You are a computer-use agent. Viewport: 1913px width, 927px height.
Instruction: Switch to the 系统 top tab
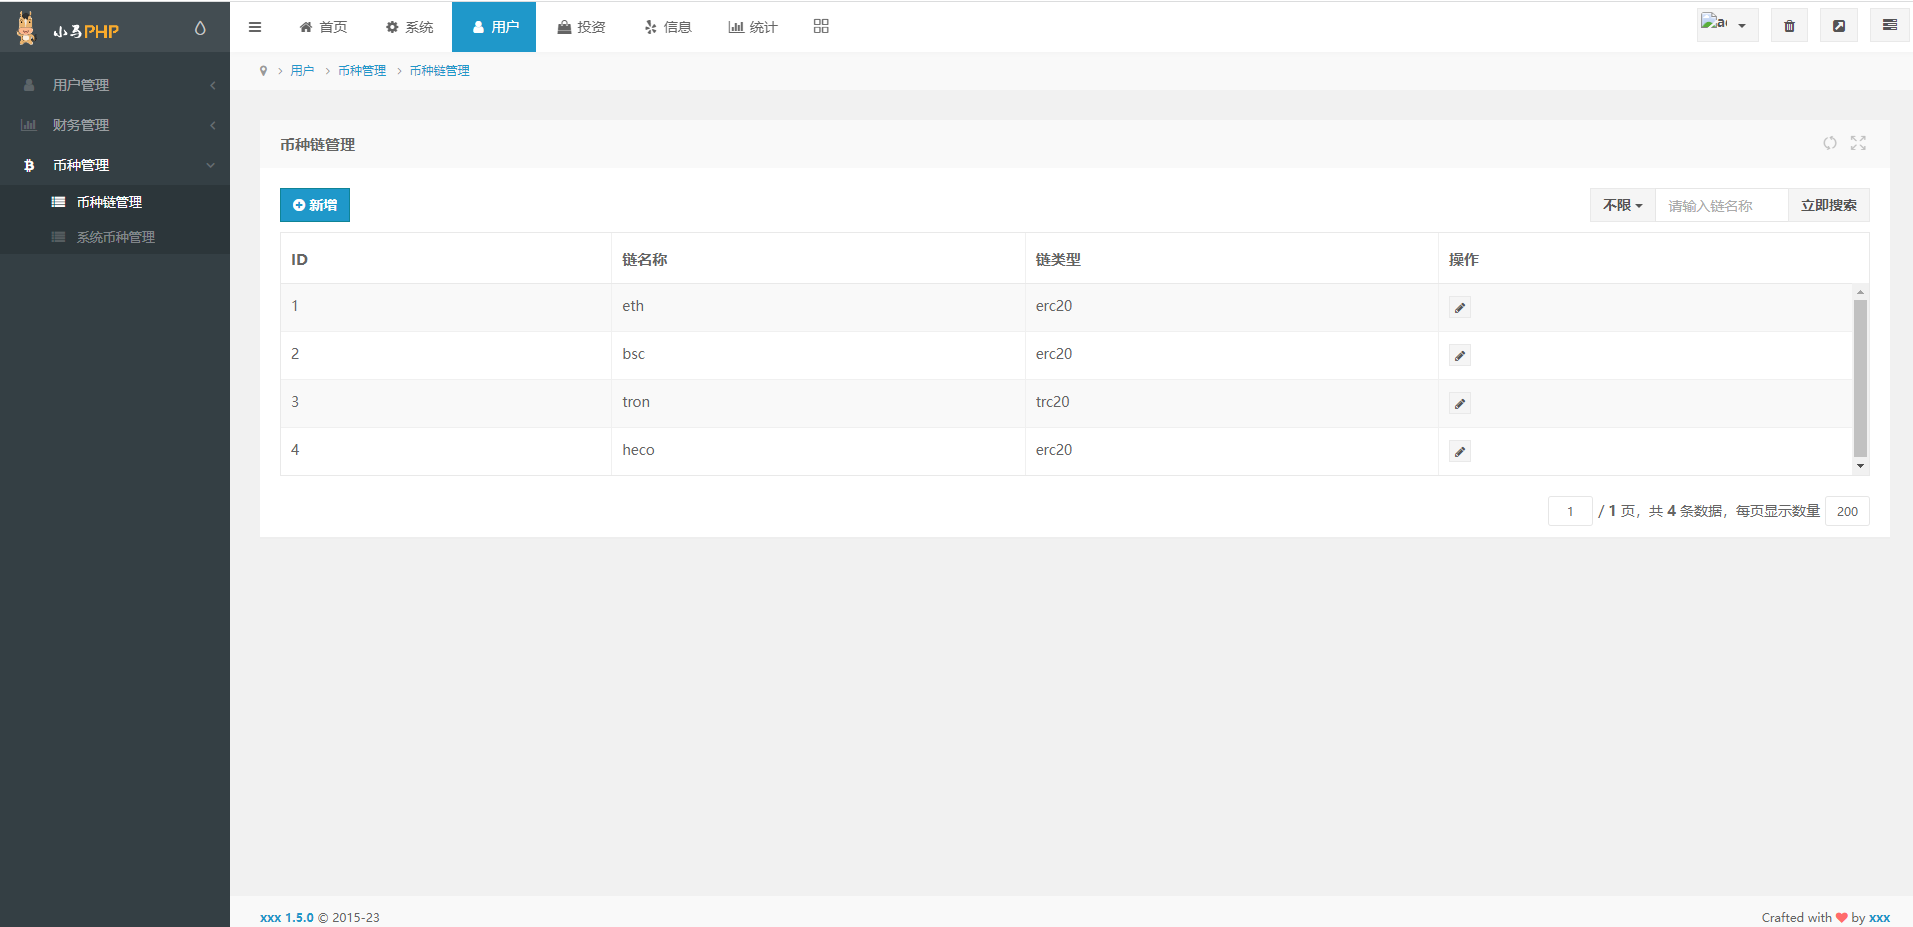410,27
